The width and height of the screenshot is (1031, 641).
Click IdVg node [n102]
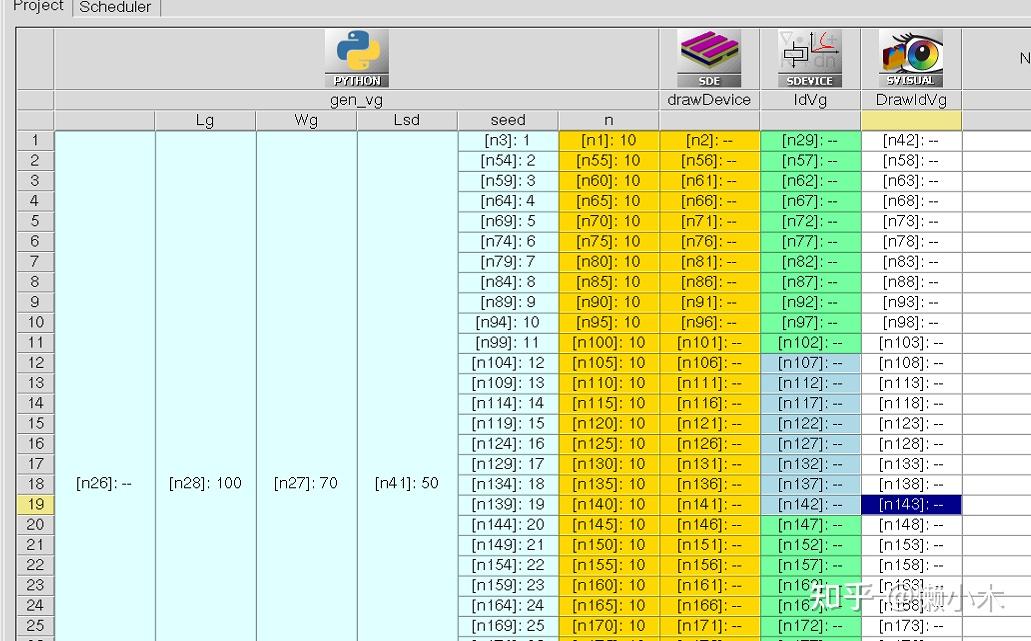point(810,343)
